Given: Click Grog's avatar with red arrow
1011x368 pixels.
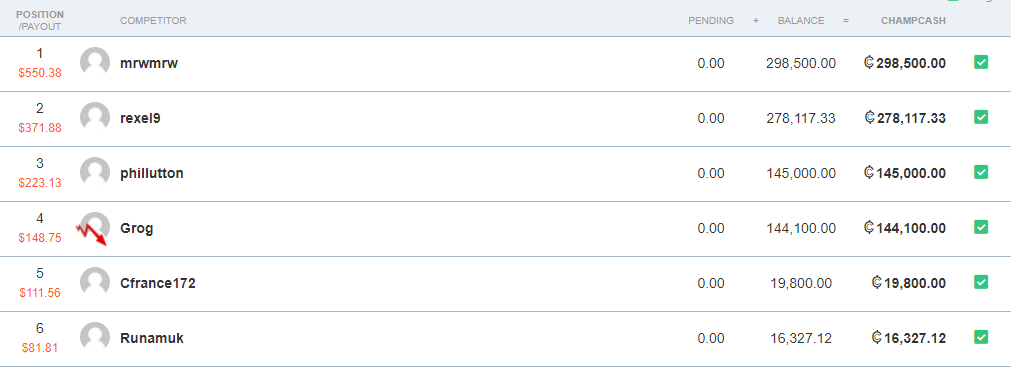Looking at the screenshot, I should coord(95,228).
